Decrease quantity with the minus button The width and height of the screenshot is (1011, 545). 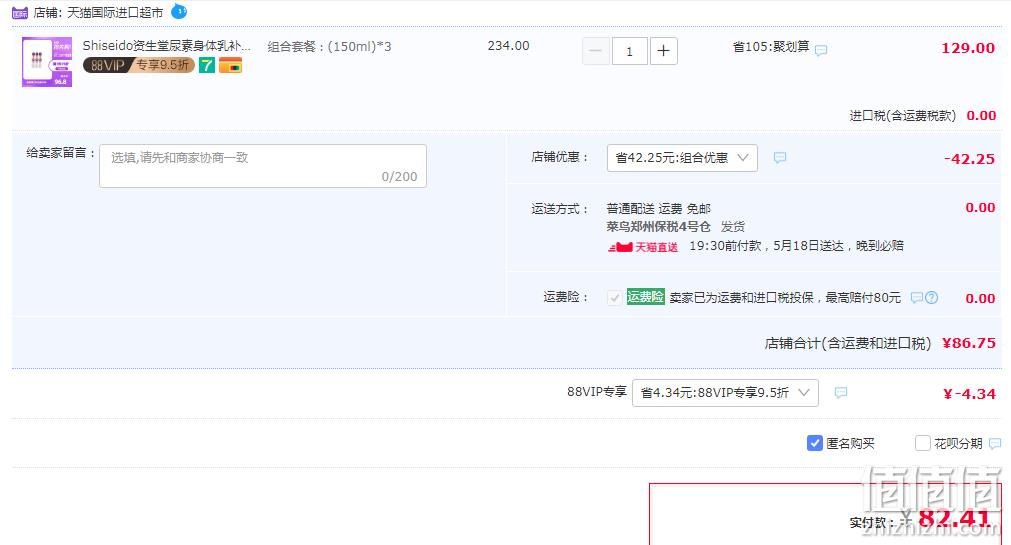[x=596, y=51]
